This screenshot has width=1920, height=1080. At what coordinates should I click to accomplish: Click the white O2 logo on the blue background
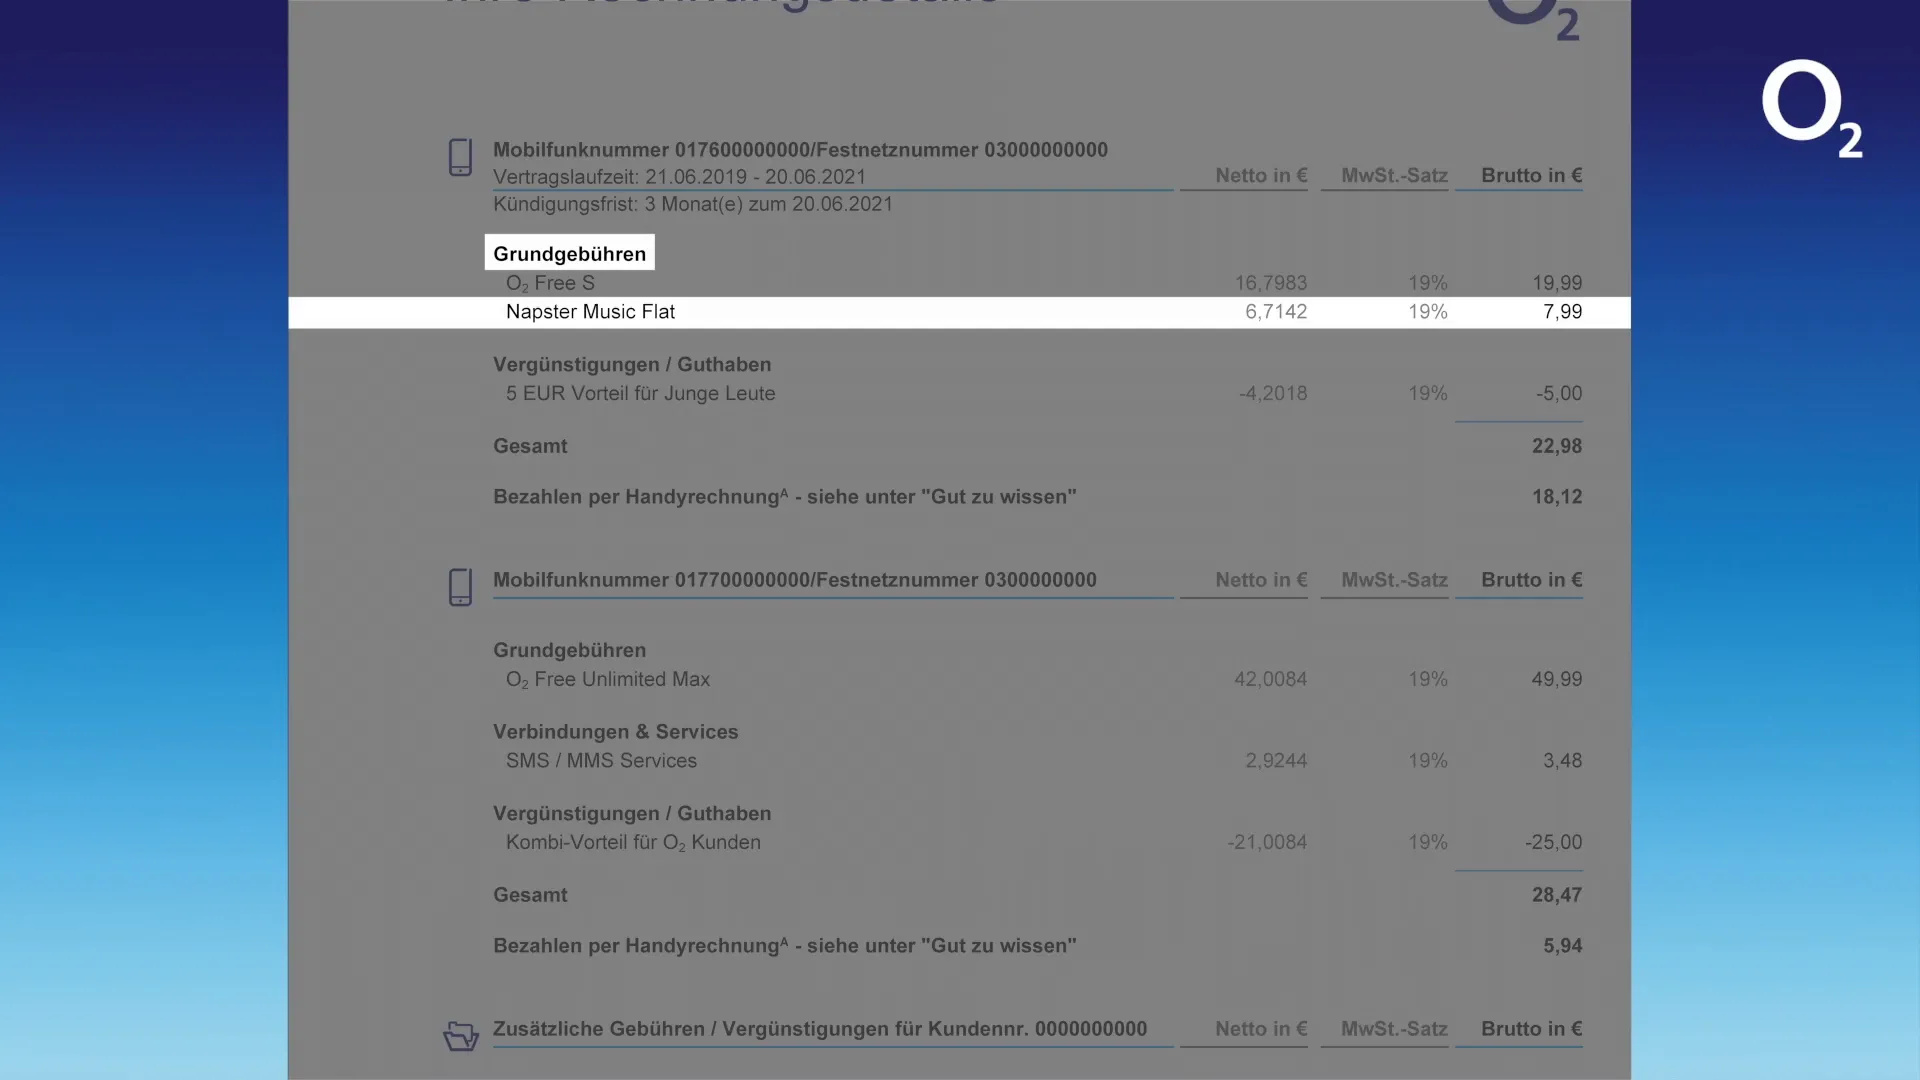(x=1812, y=108)
